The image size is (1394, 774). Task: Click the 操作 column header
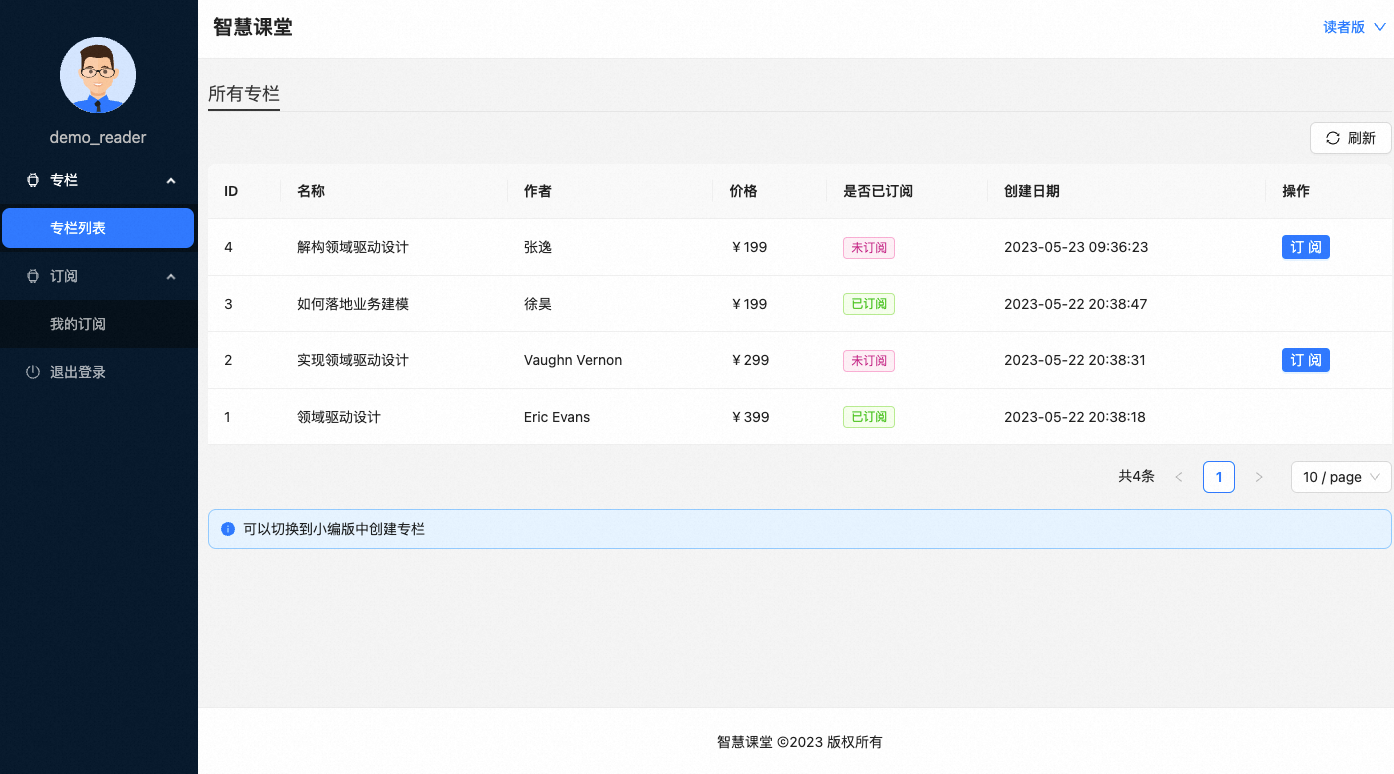coord(1296,191)
